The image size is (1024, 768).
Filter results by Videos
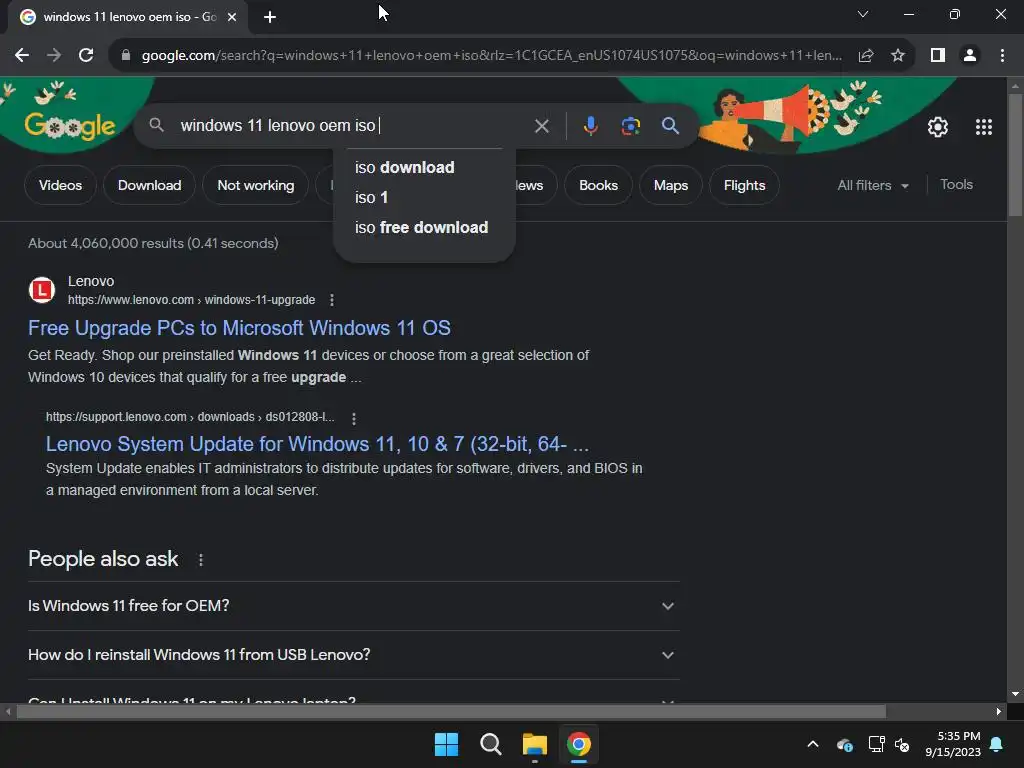(60, 185)
